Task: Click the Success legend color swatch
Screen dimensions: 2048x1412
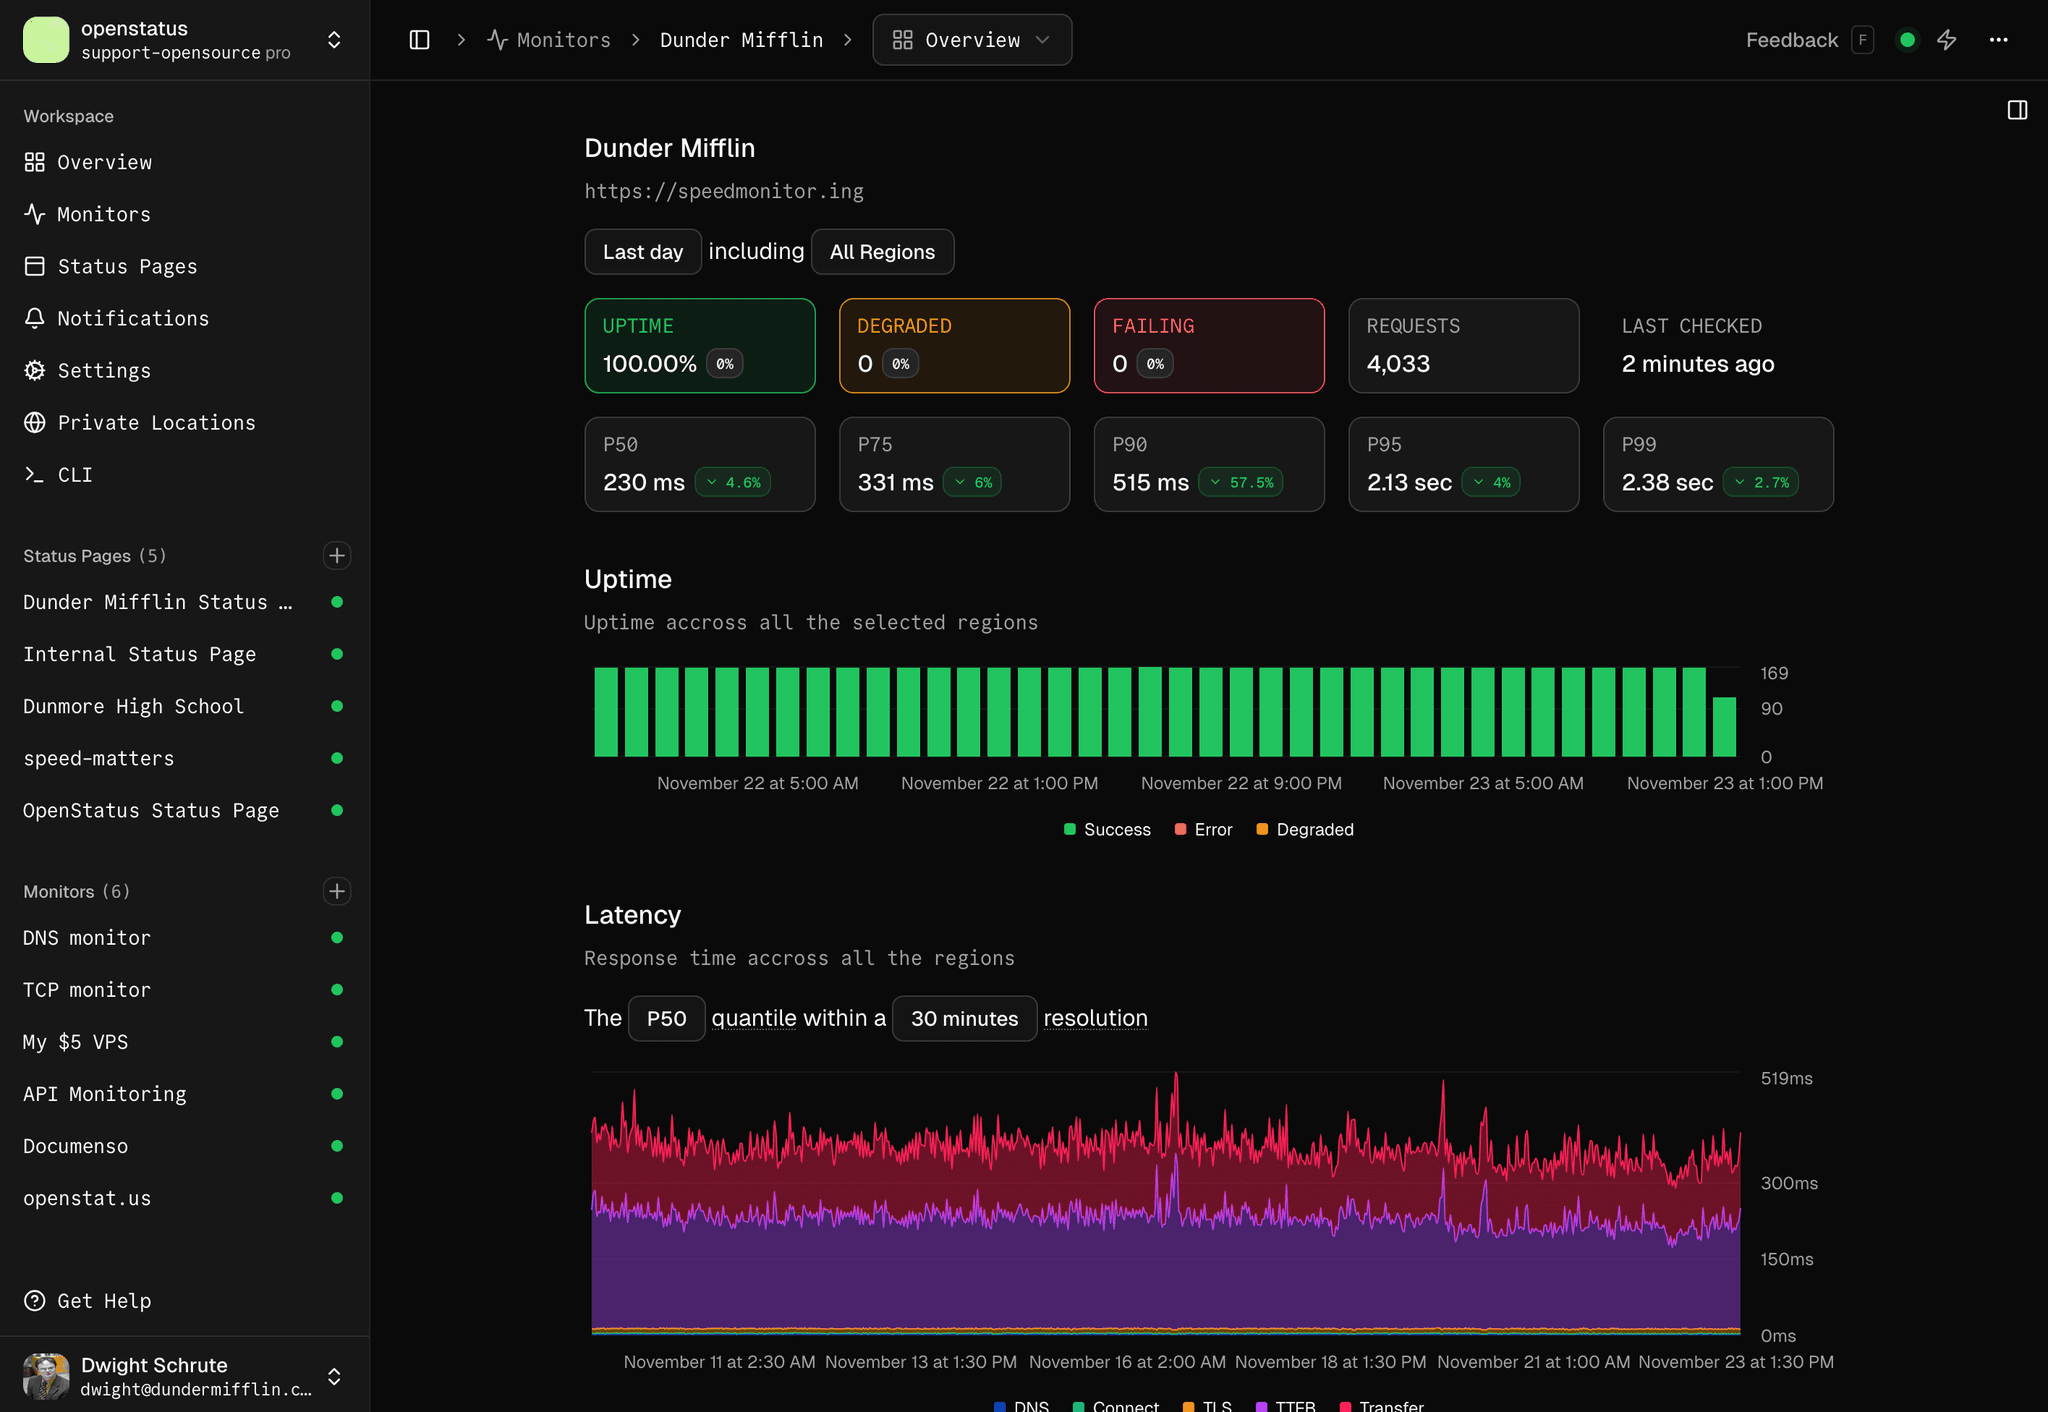Action: click(1069, 829)
